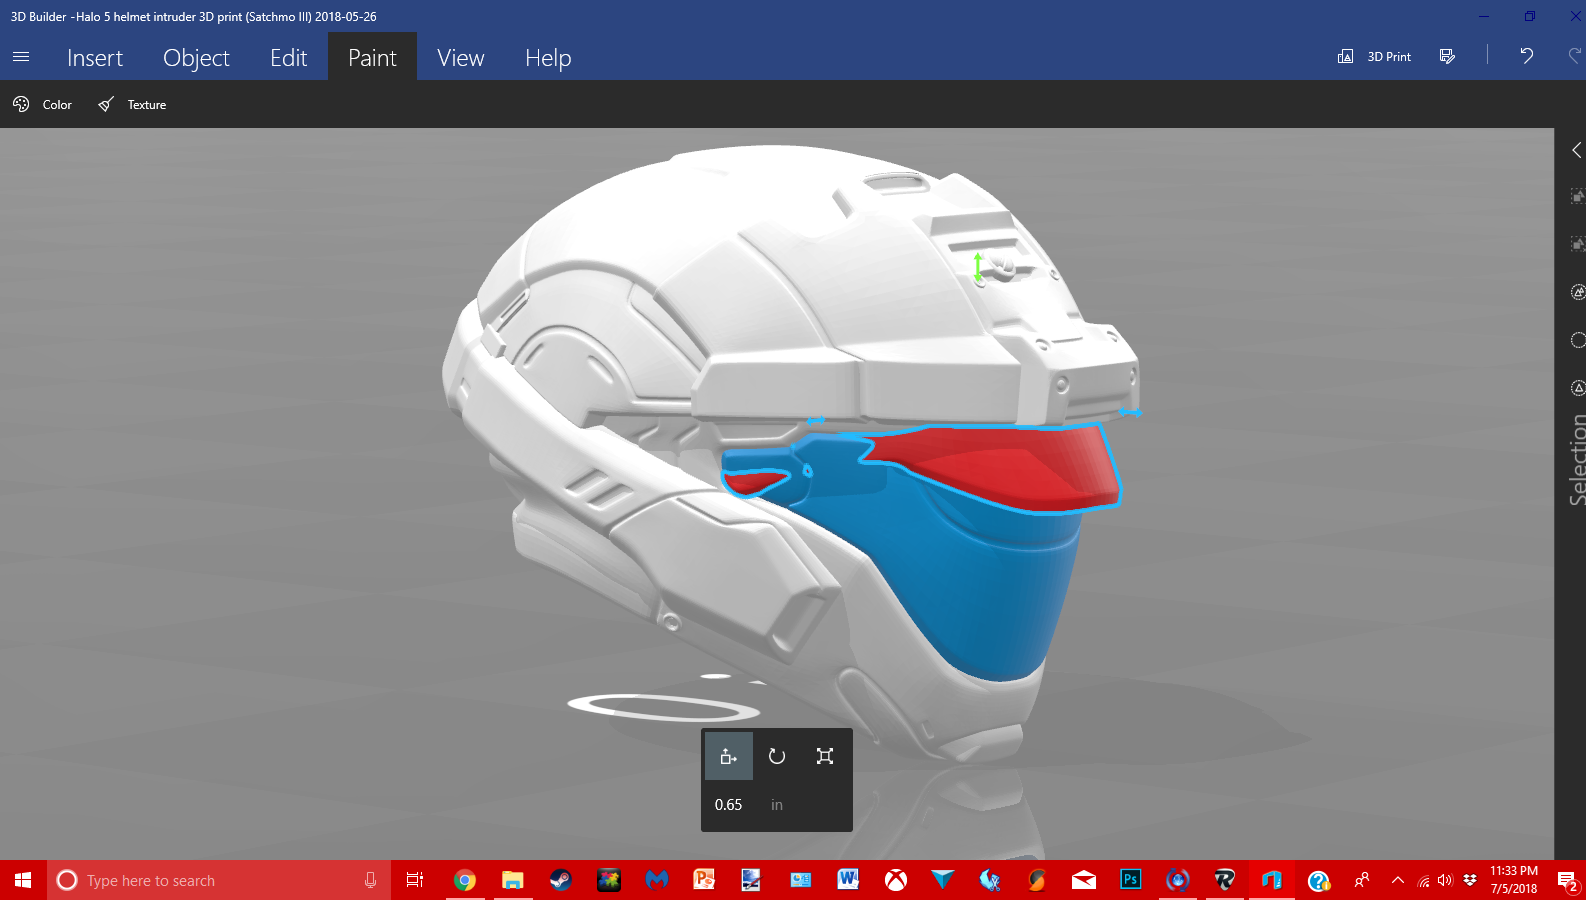The image size is (1586, 900).
Task: Open Xbox app from taskbar
Action: pos(896,880)
